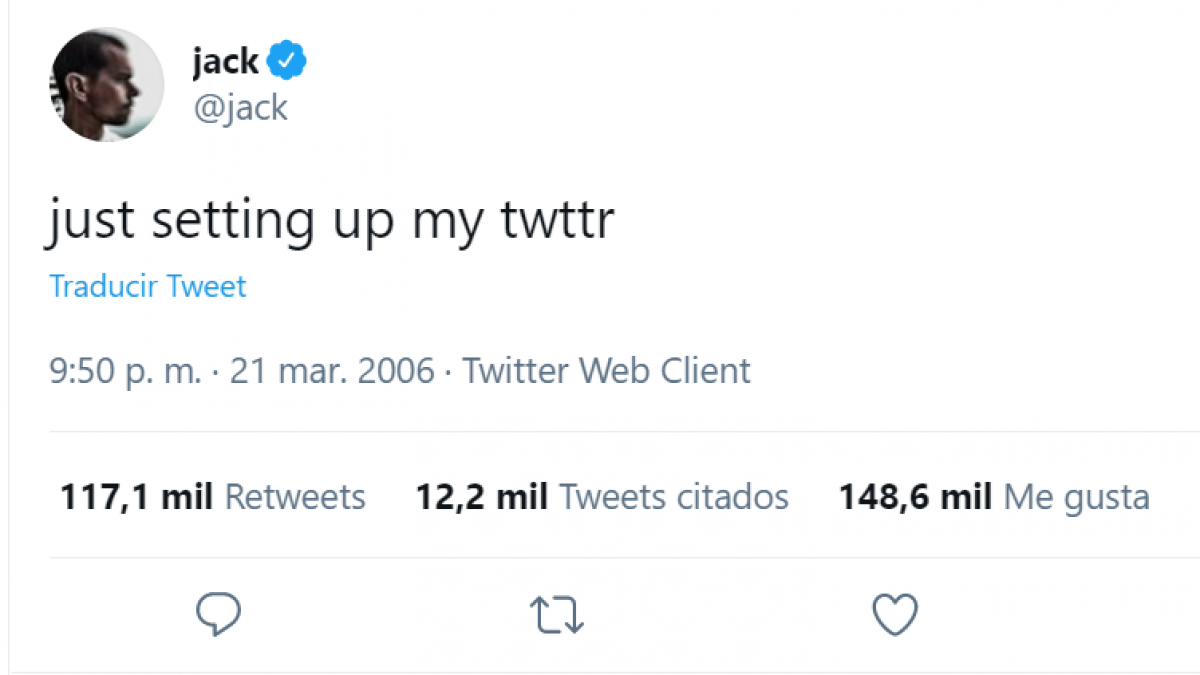
Task: Click the 12,2 mil quote count
Action: (483, 497)
